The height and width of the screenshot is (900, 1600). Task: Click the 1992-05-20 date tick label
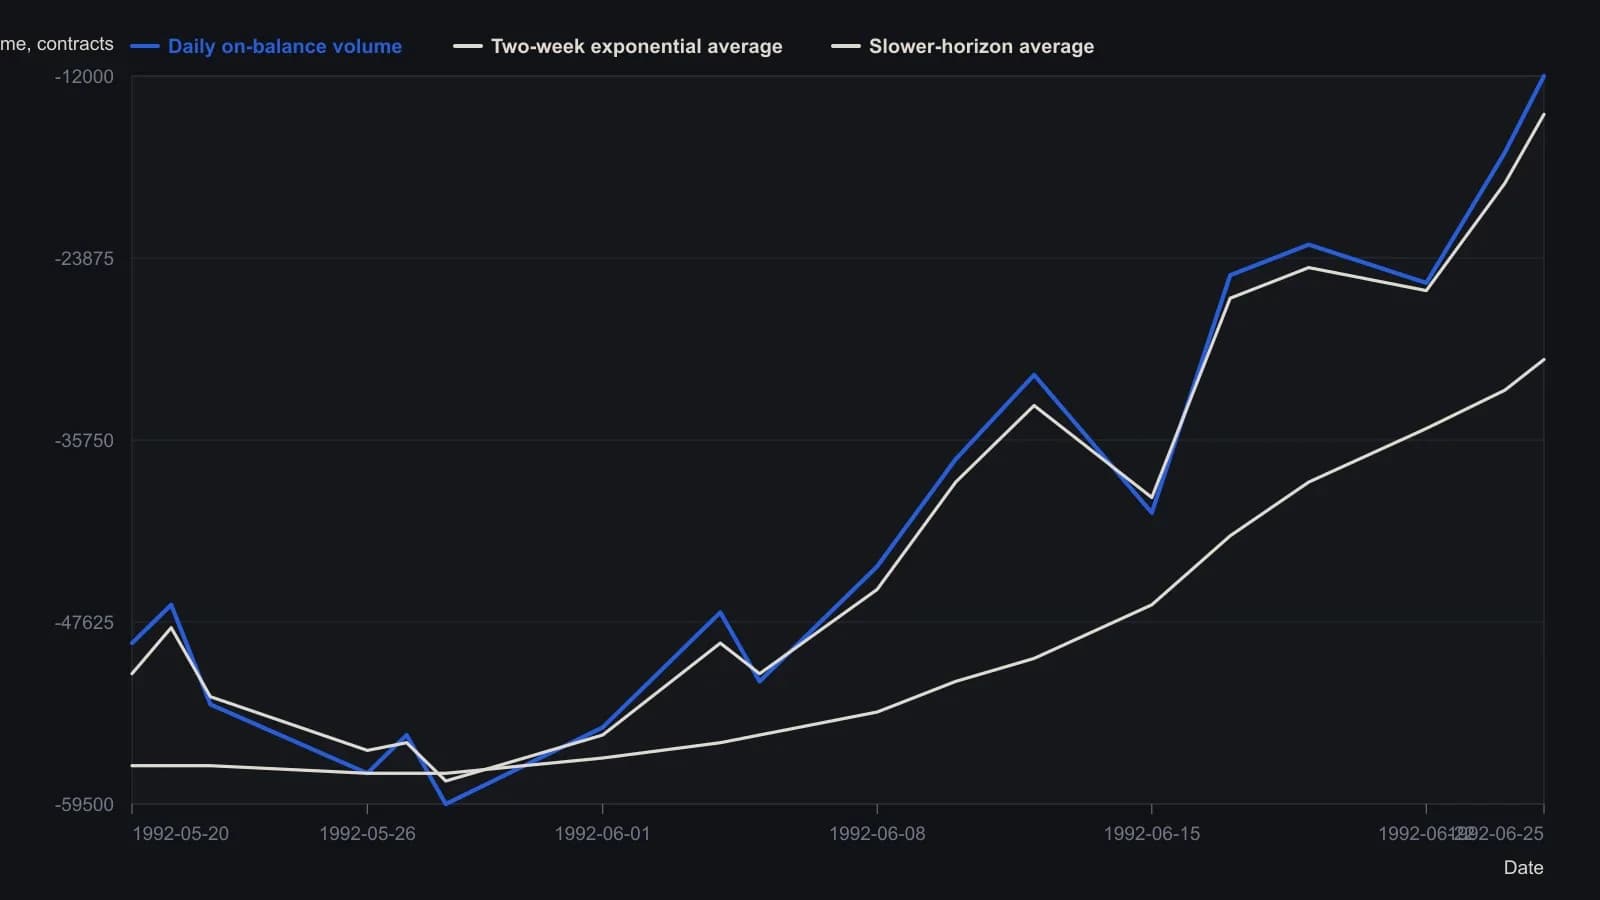(180, 834)
